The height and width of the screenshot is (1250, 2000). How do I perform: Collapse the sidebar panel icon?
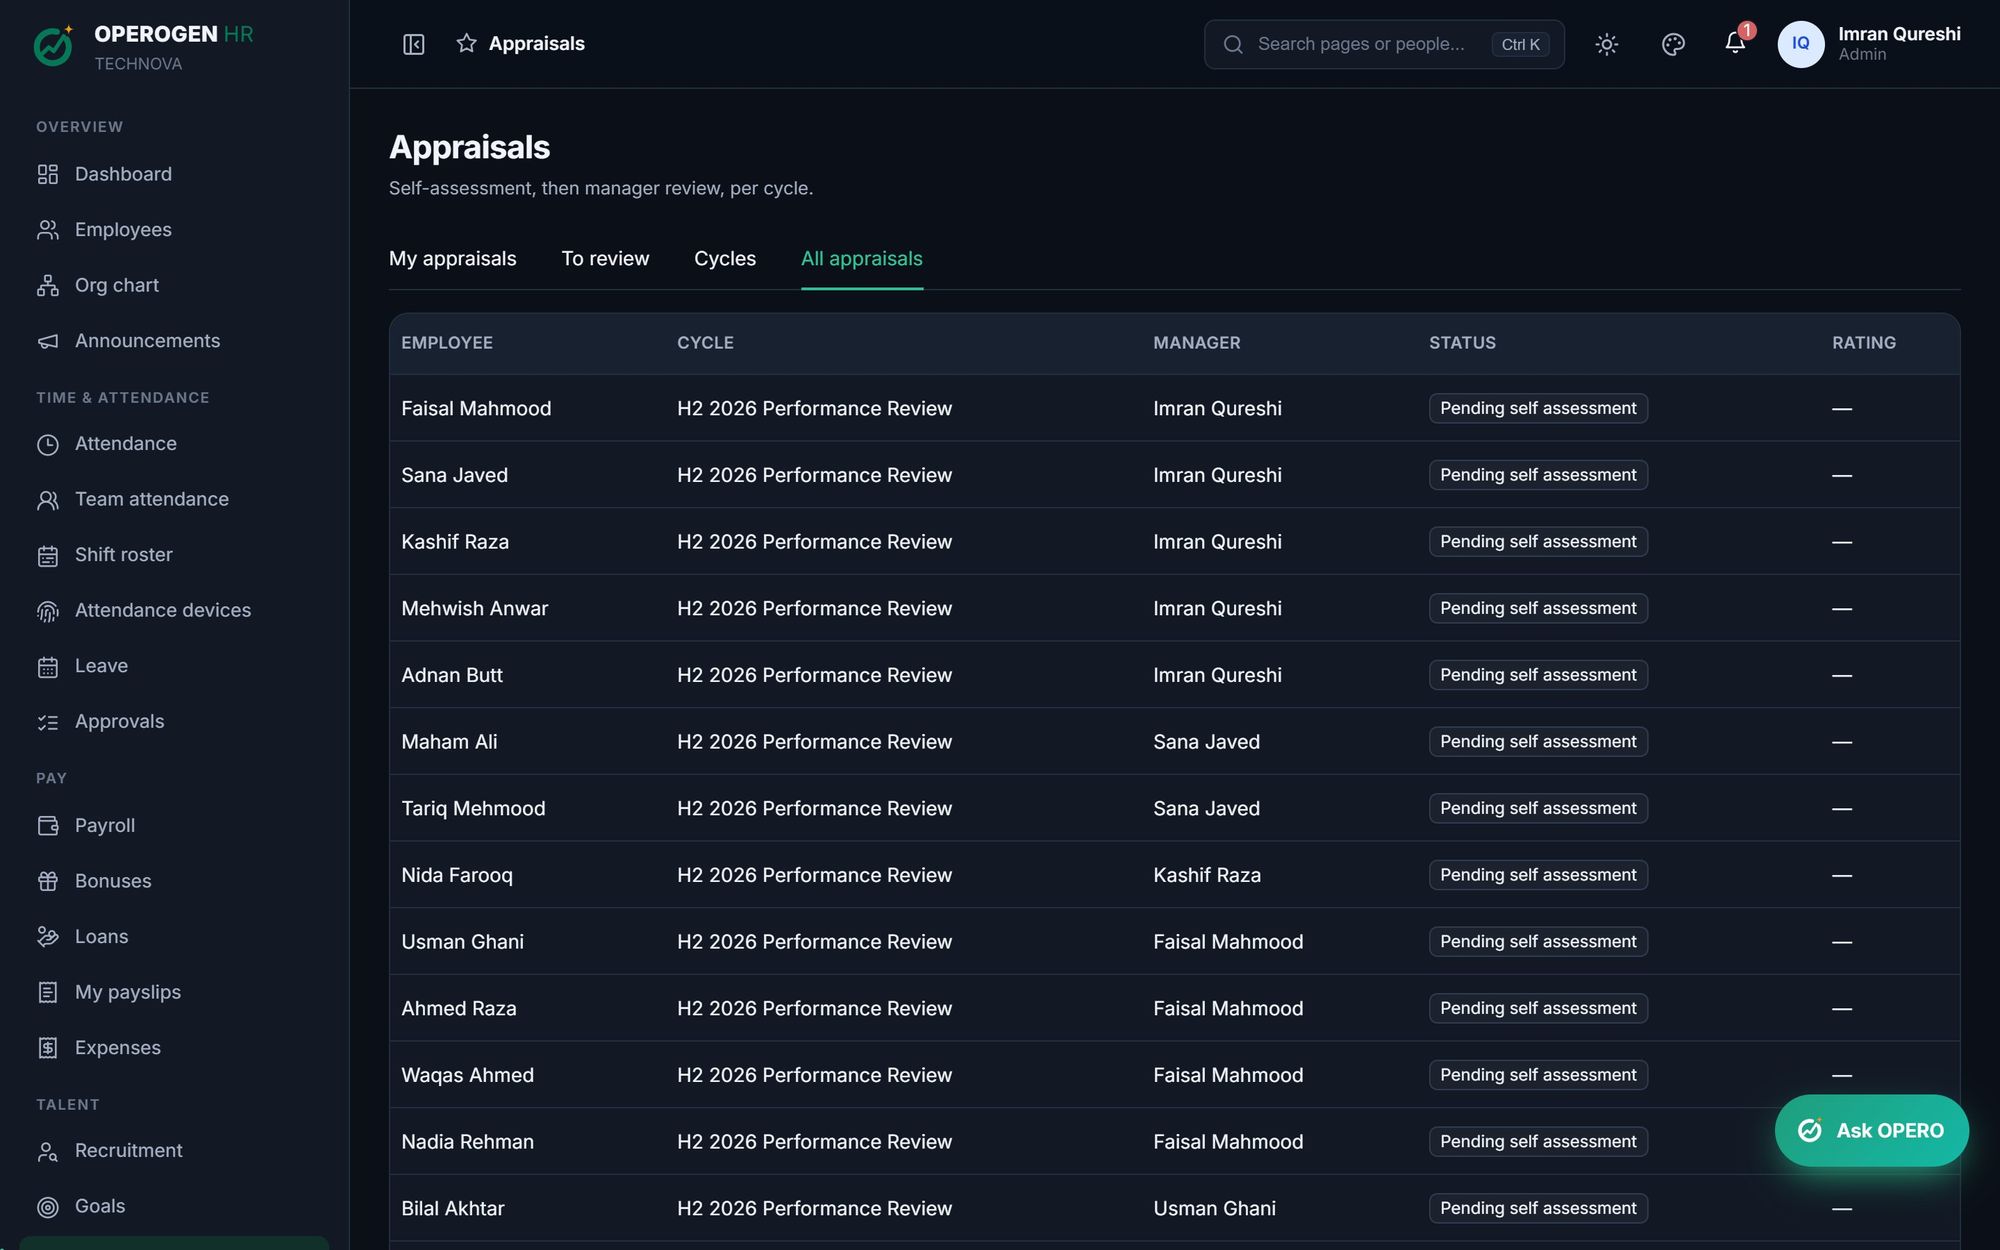pyautogui.click(x=413, y=44)
